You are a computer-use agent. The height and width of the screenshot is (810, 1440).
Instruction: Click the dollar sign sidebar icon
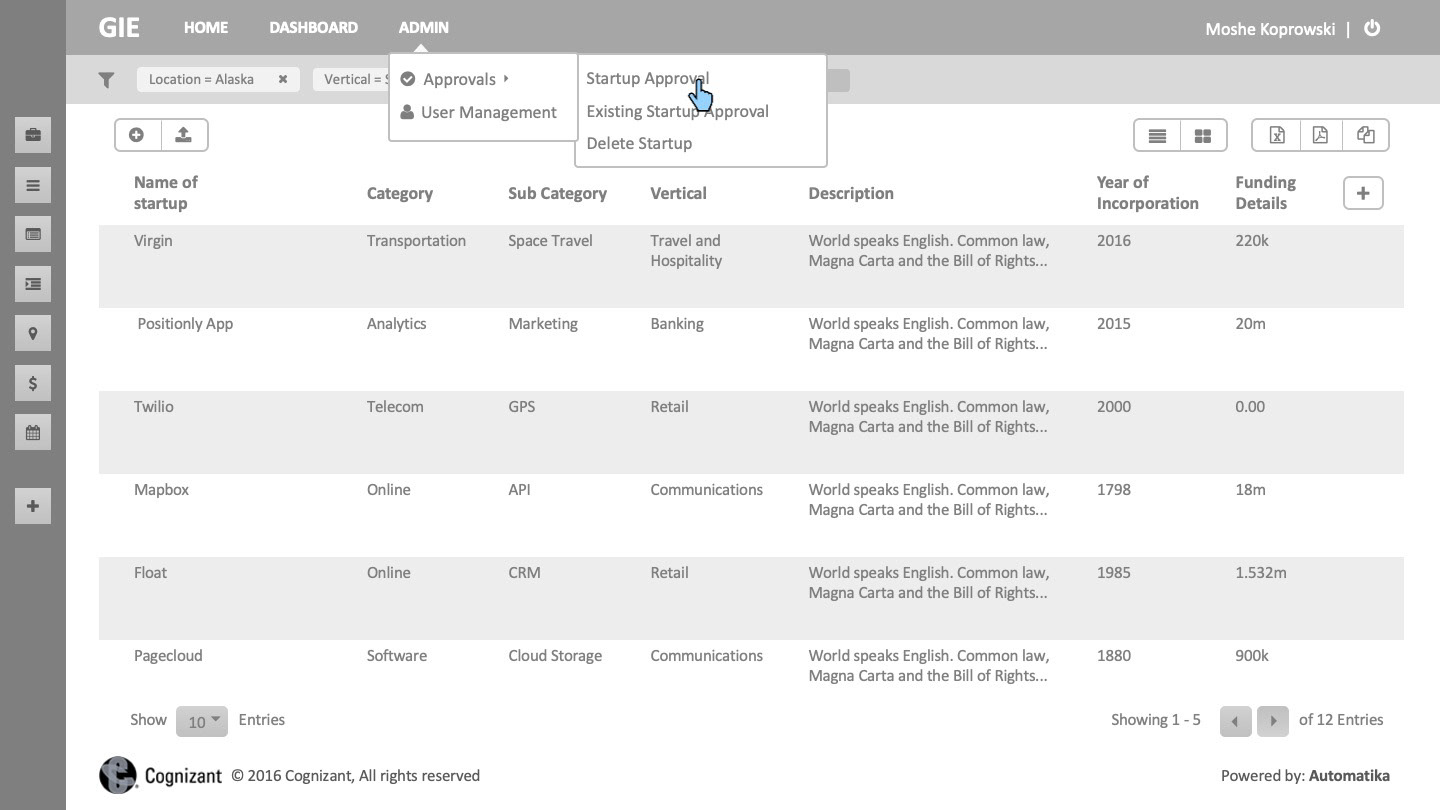click(x=33, y=383)
